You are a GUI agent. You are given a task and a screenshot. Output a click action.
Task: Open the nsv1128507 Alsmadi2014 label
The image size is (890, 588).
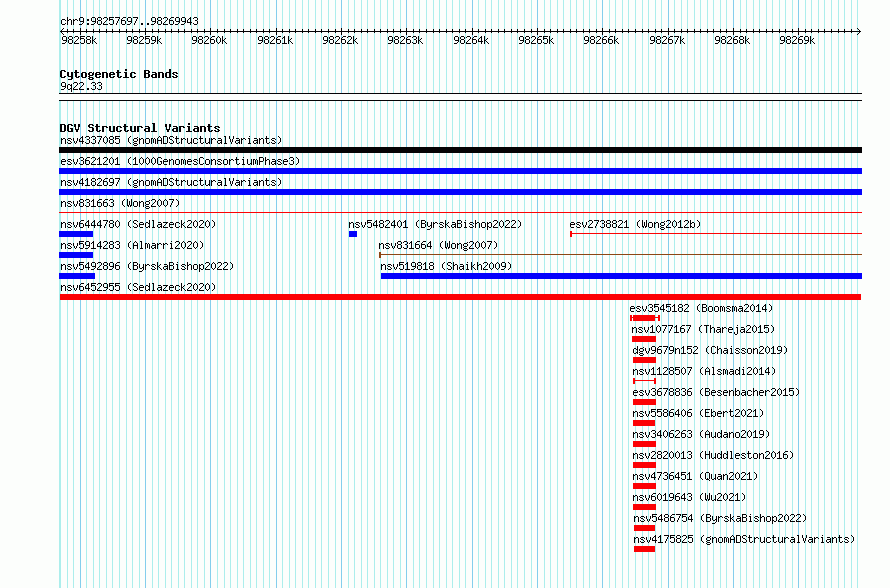(x=704, y=371)
